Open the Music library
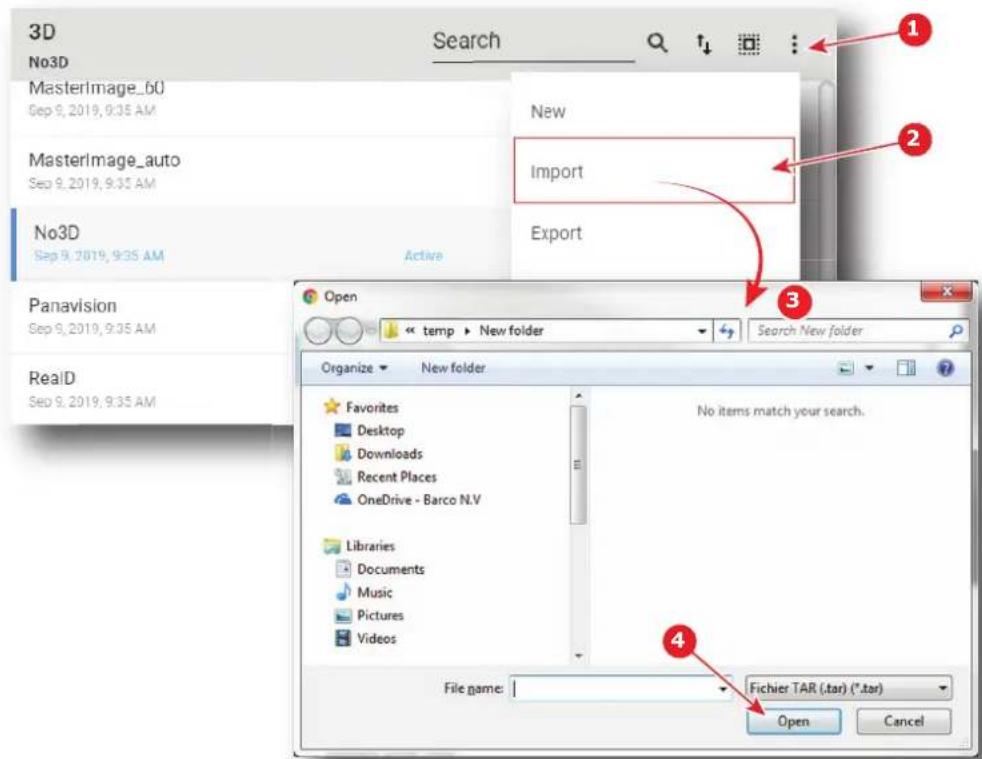Viewport: 982px width, 759px height. pos(364,592)
